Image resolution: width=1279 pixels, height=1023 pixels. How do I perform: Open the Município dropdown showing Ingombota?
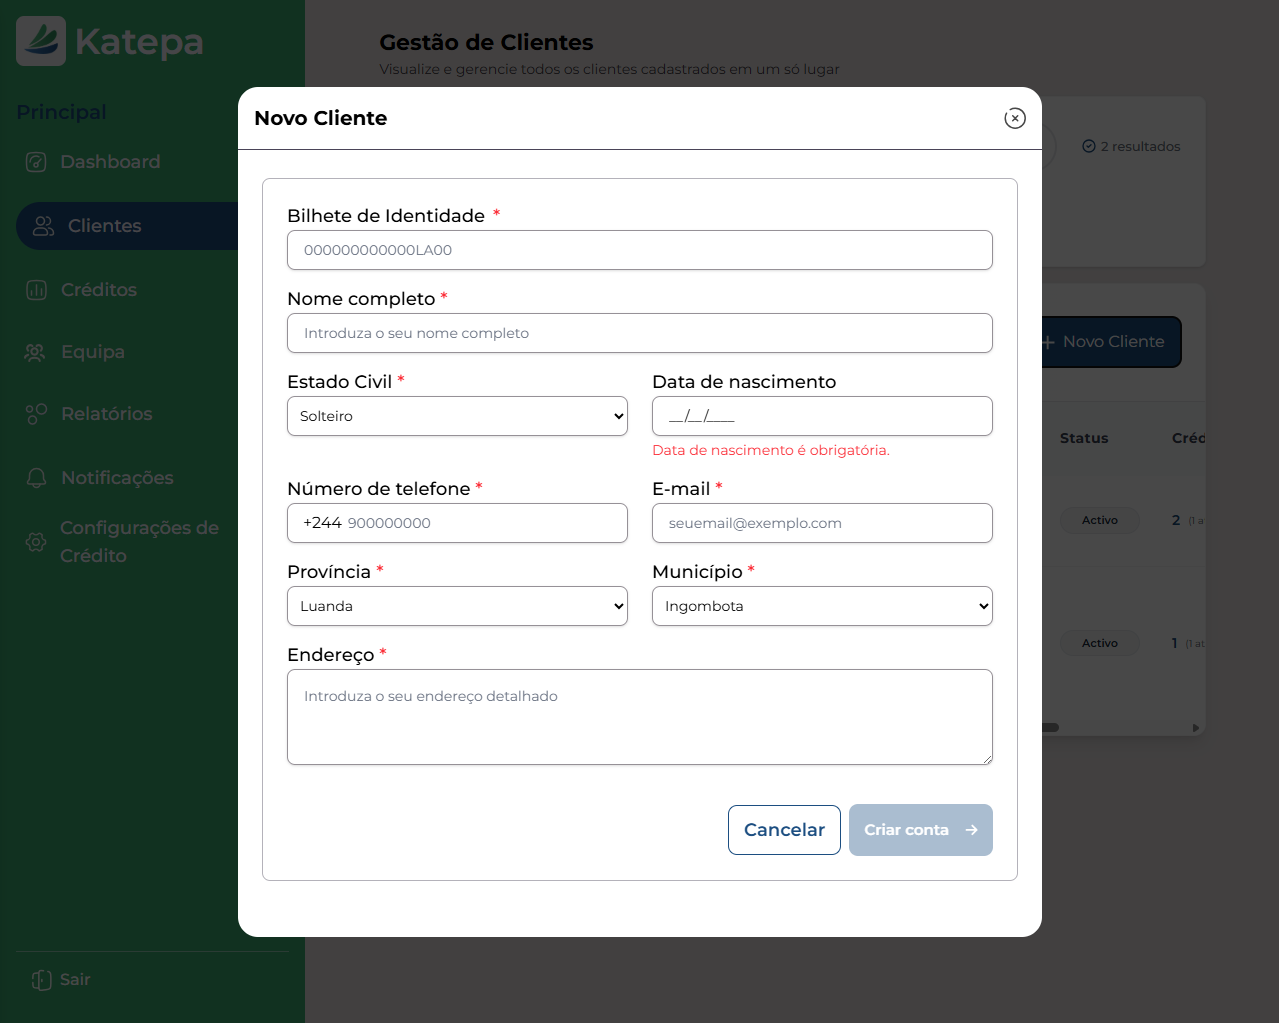point(821,605)
